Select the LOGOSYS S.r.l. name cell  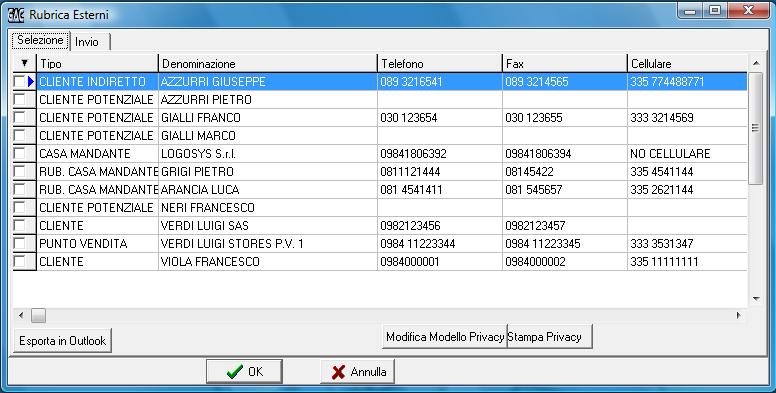268,153
